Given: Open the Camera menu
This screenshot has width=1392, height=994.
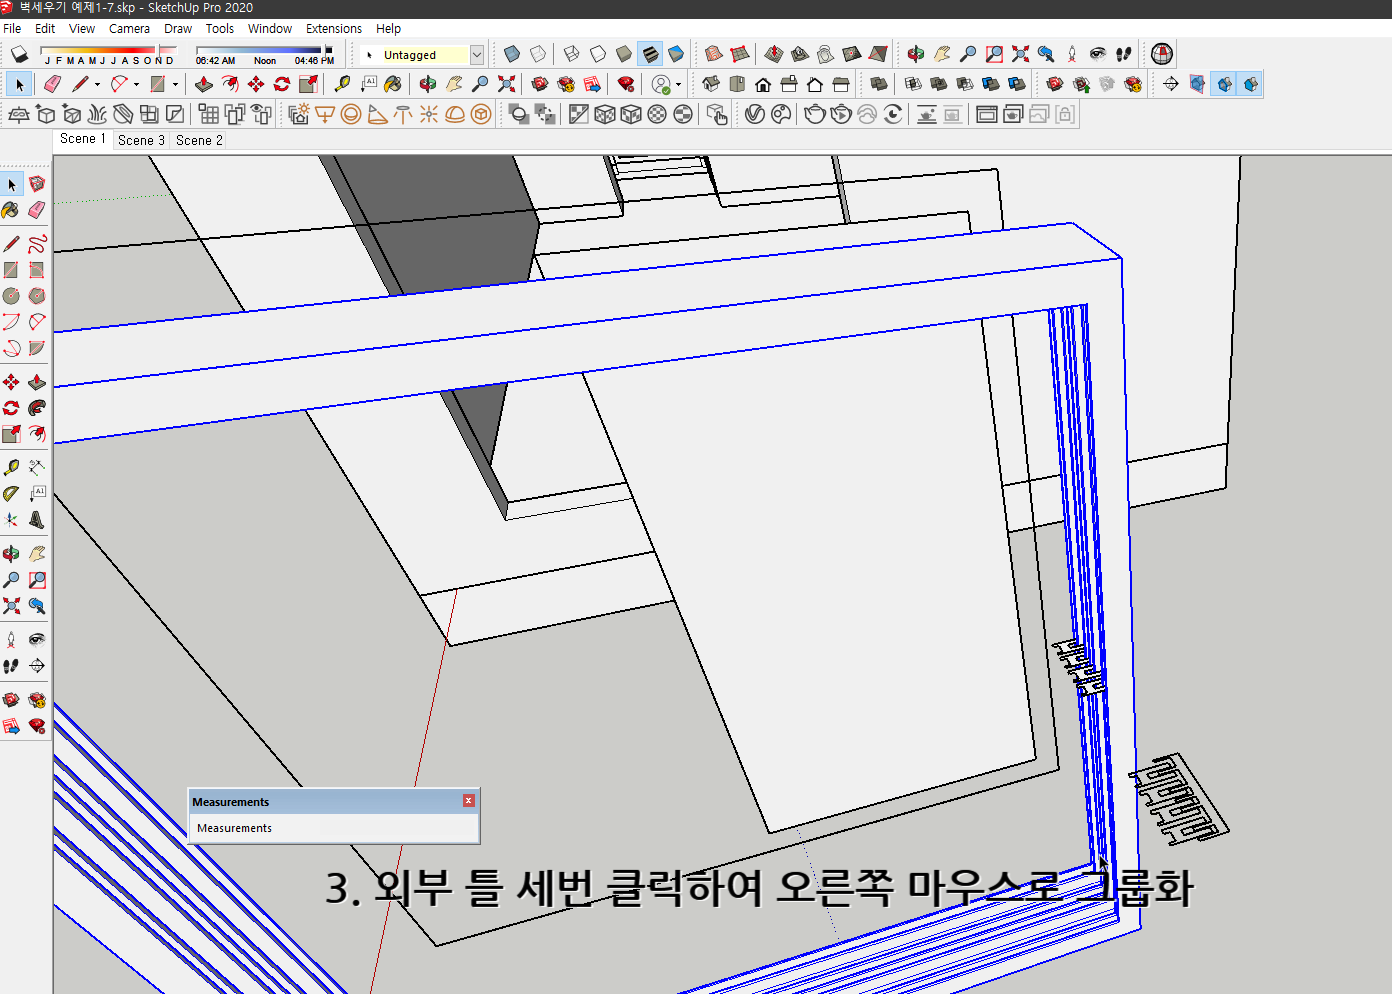Looking at the screenshot, I should [129, 28].
